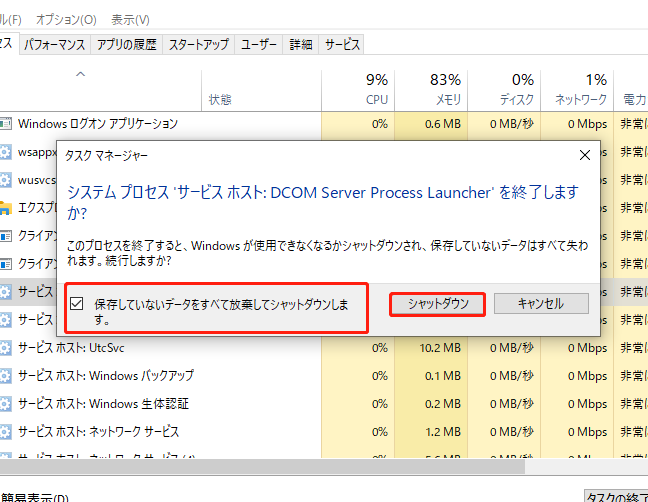This screenshot has width=648, height=502.
Task: Switch to the パフォーマンス tab
Action: [55, 45]
